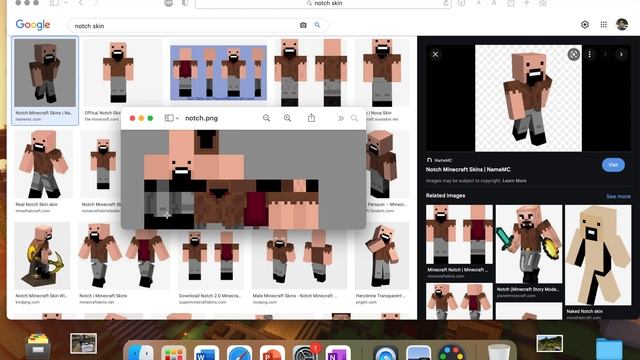Submit search with the magnifier icon
The width and height of the screenshot is (640, 360).
click(317, 25)
